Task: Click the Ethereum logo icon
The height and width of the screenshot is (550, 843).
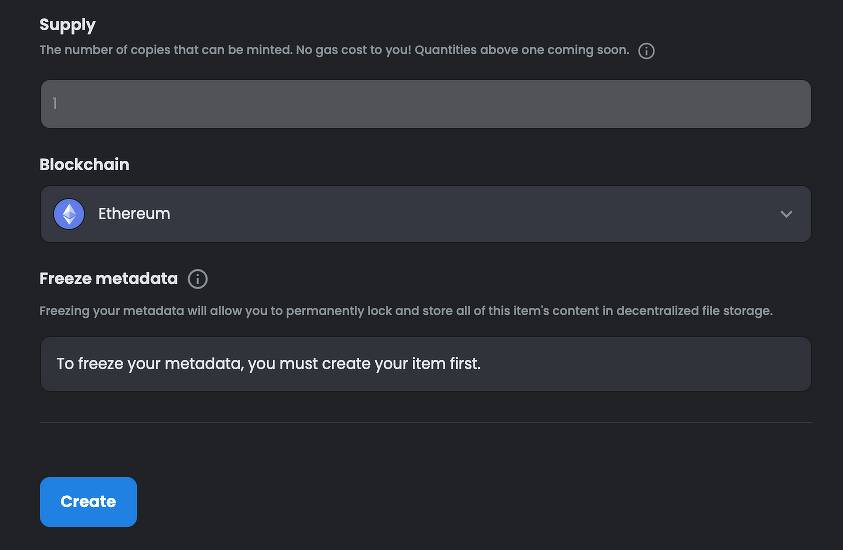Action: pyautogui.click(x=69, y=214)
